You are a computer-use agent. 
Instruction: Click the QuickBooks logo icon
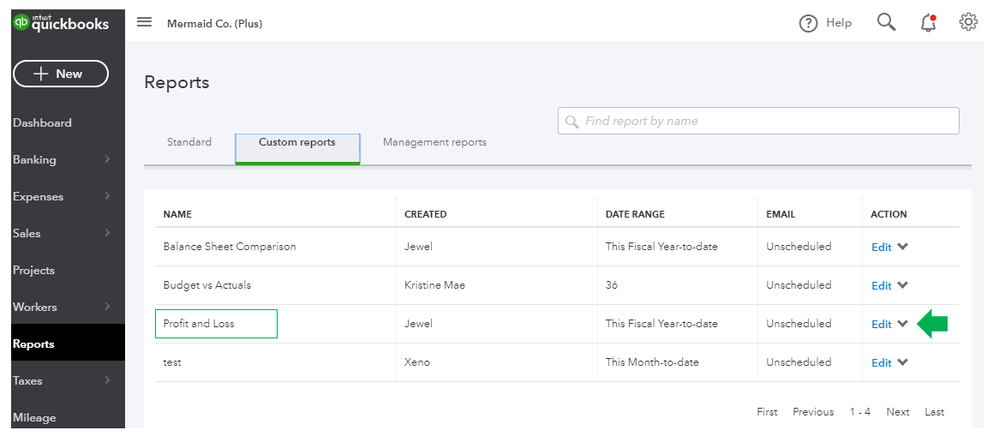click(x=22, y=22)
